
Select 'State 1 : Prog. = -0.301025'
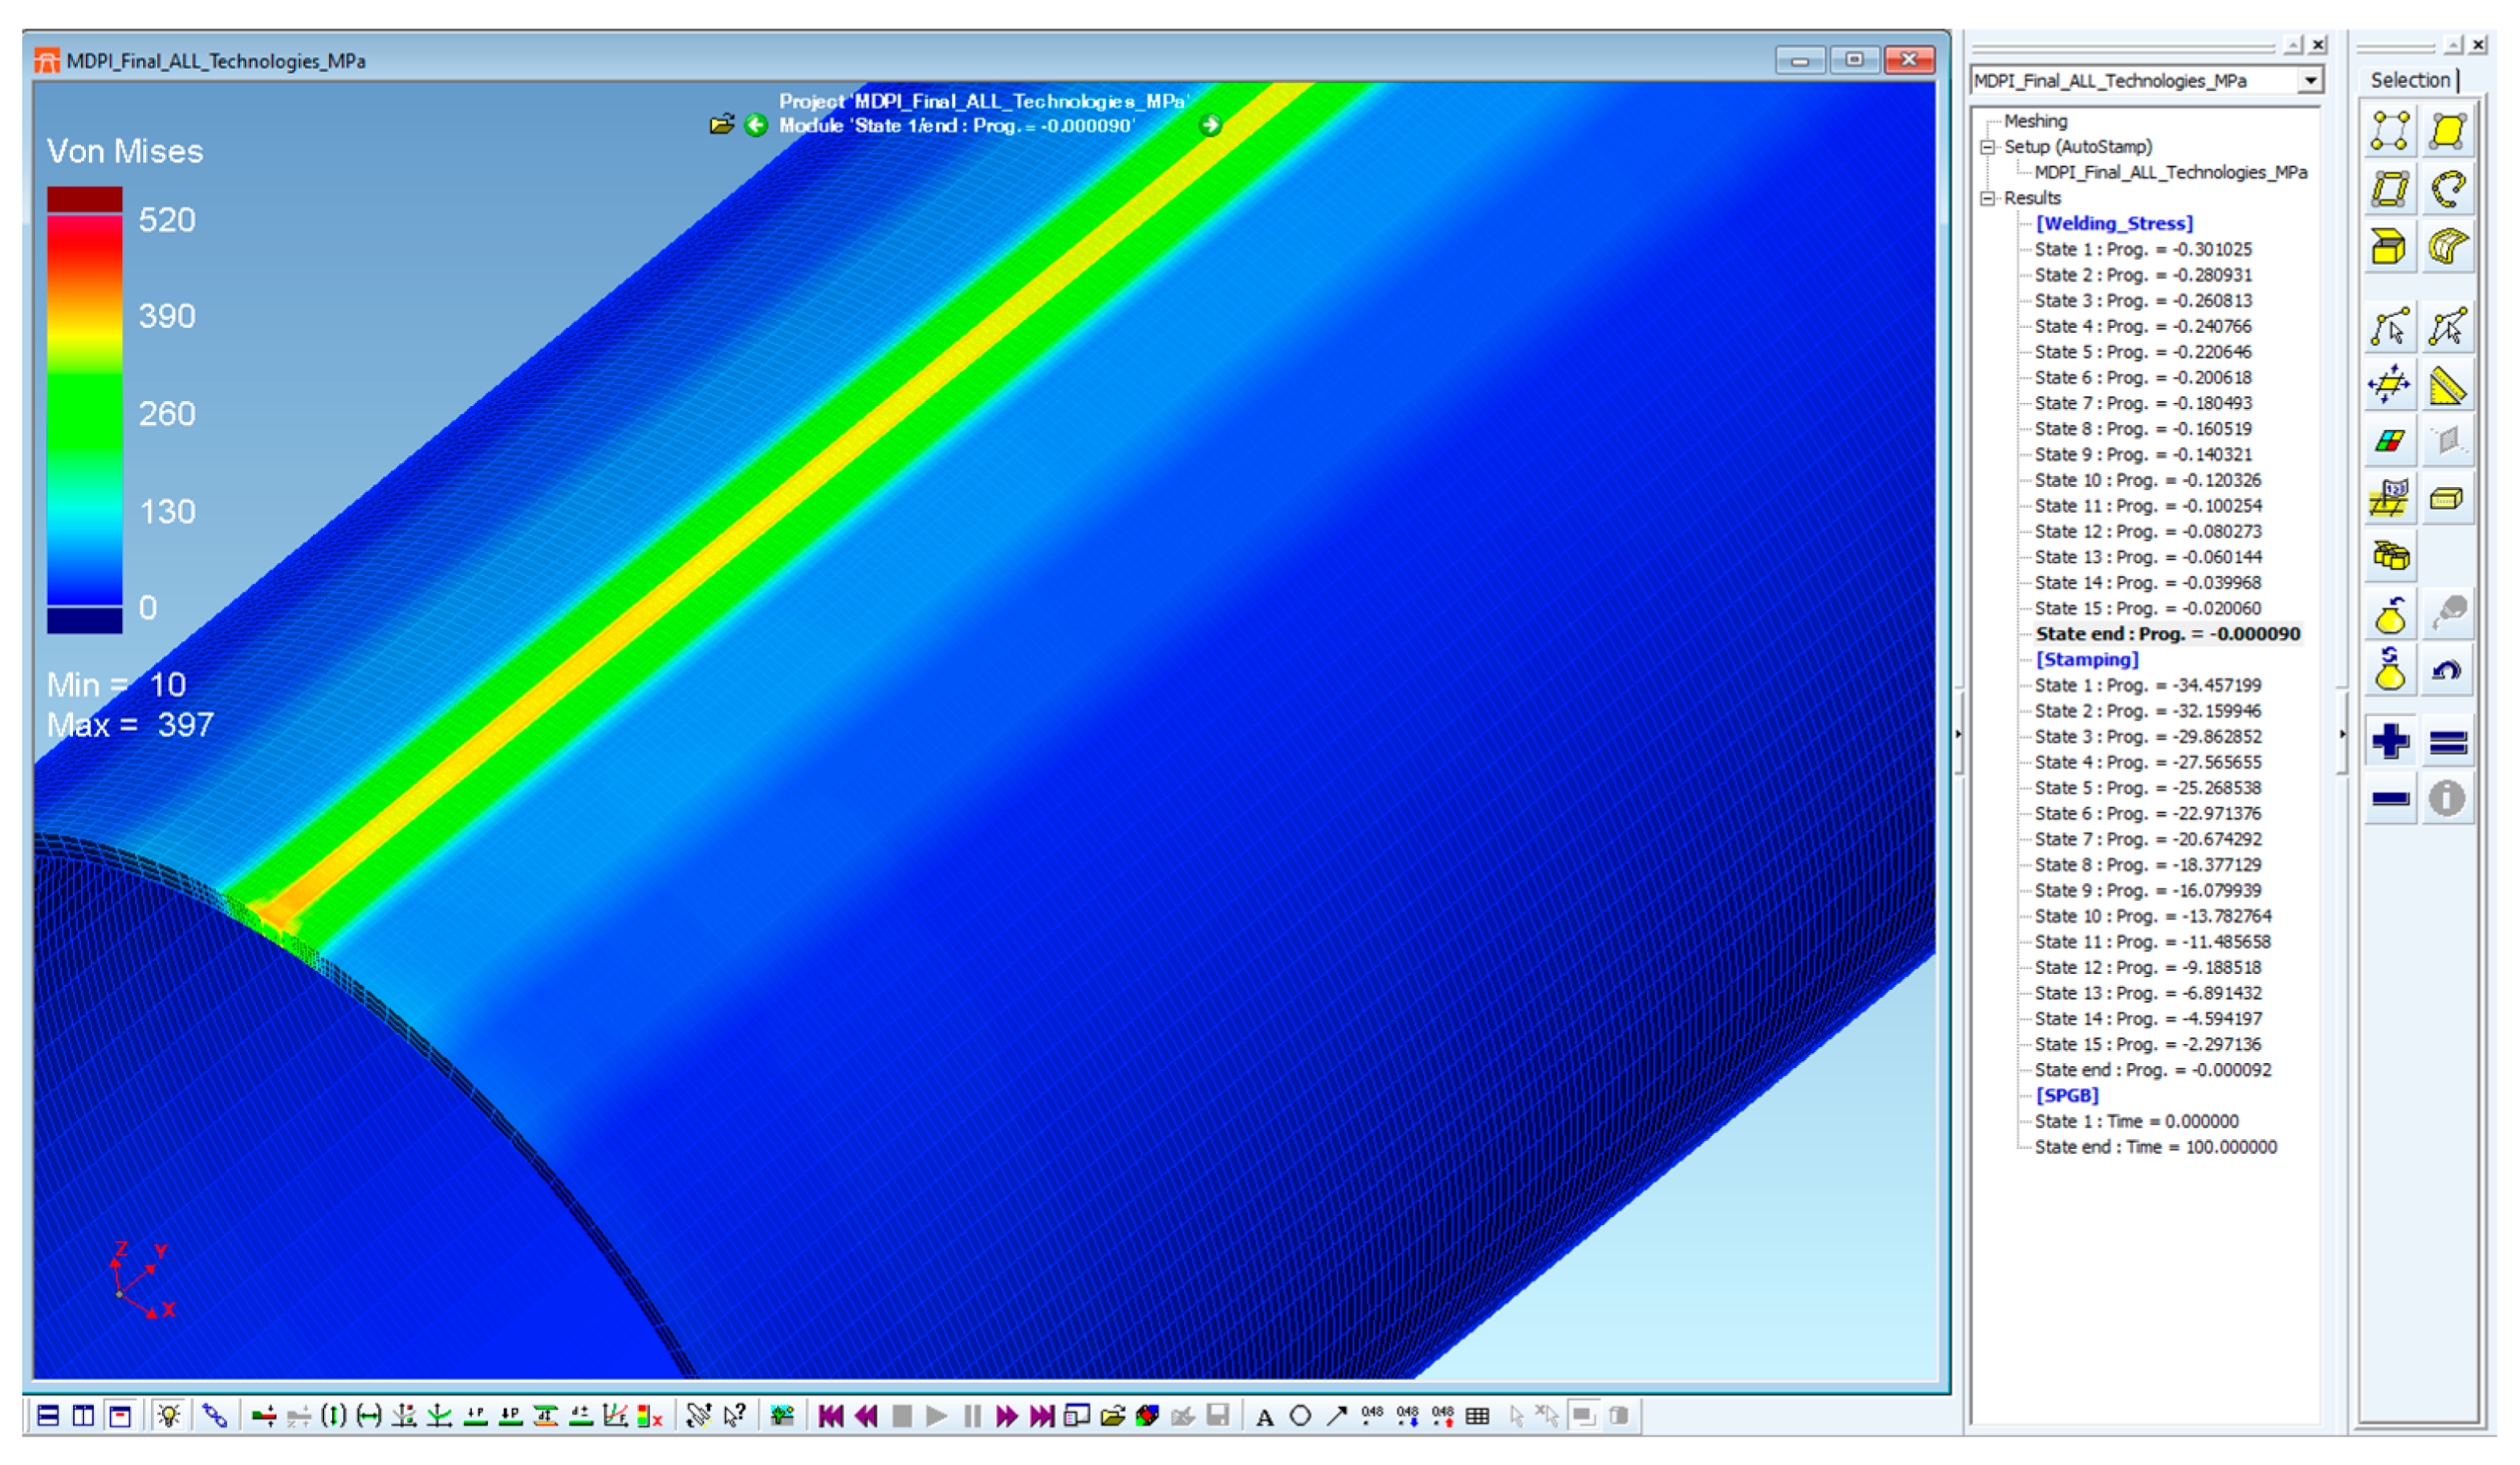pyautogui.click(x=2143, y=249)
